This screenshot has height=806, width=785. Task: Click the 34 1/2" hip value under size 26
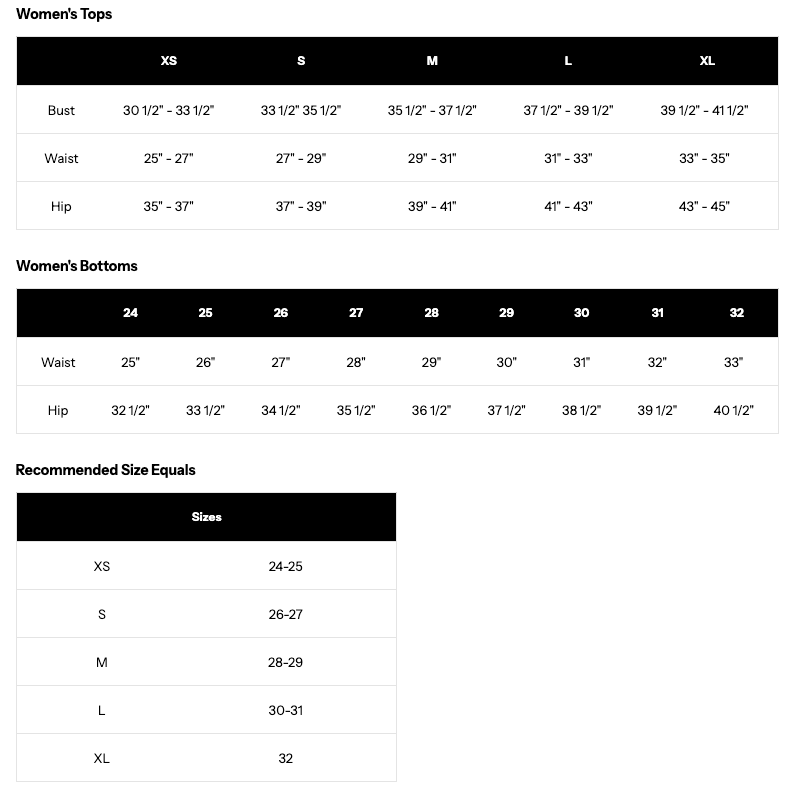pos(281,410)
